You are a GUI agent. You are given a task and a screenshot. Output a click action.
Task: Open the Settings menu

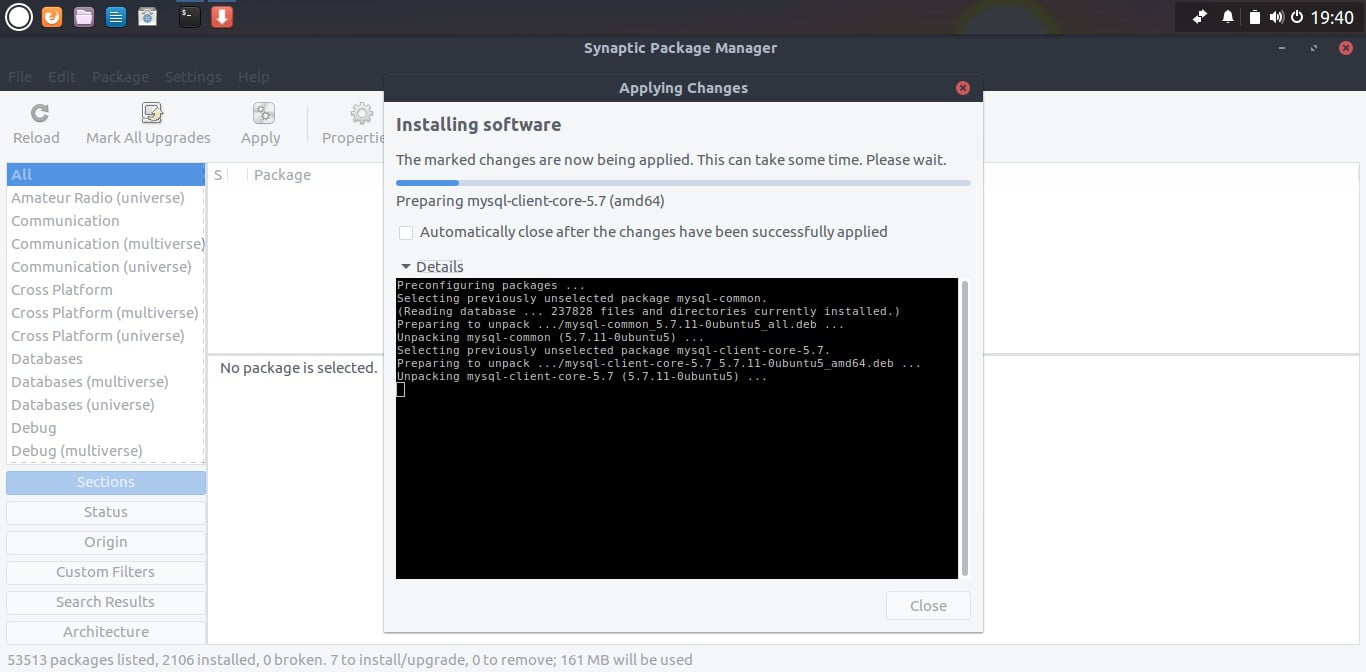pyautogui.click(x=193, y=77)
